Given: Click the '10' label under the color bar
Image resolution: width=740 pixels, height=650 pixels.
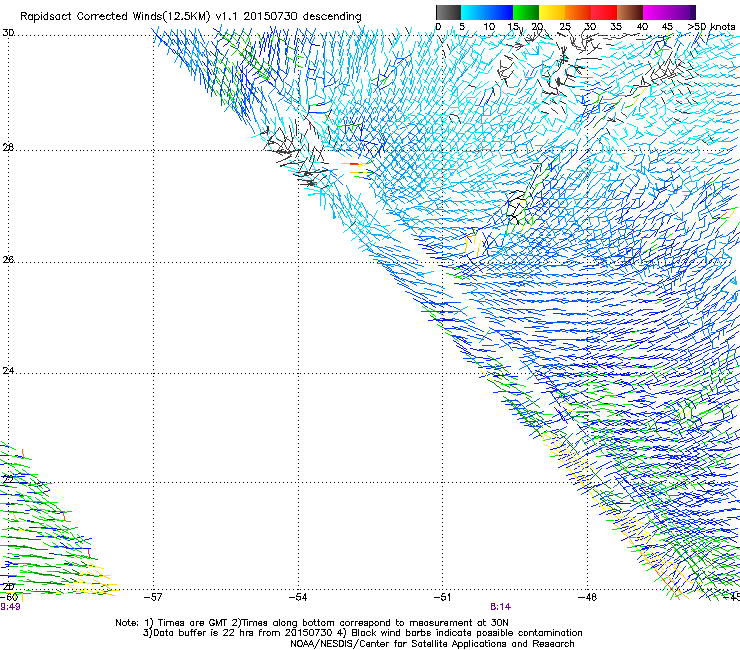Looking at the screenshot, I should pos(489,26).
